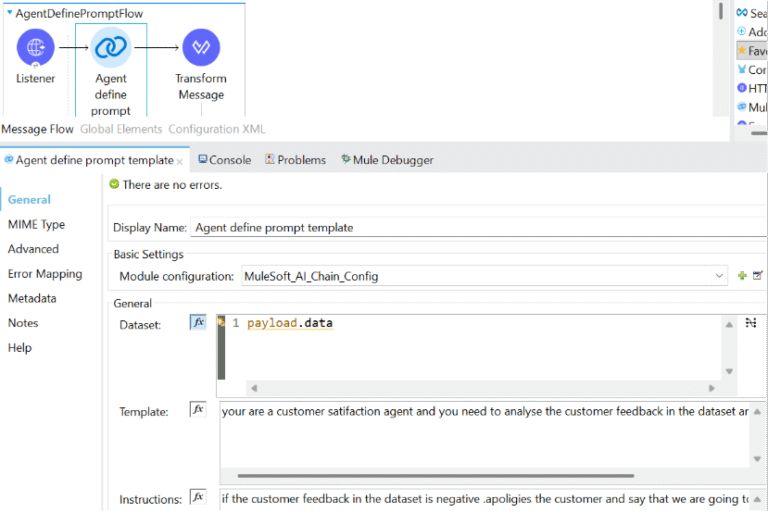
Task: Click the Instructions field scroll up arrow
Action: pos(757,499)
